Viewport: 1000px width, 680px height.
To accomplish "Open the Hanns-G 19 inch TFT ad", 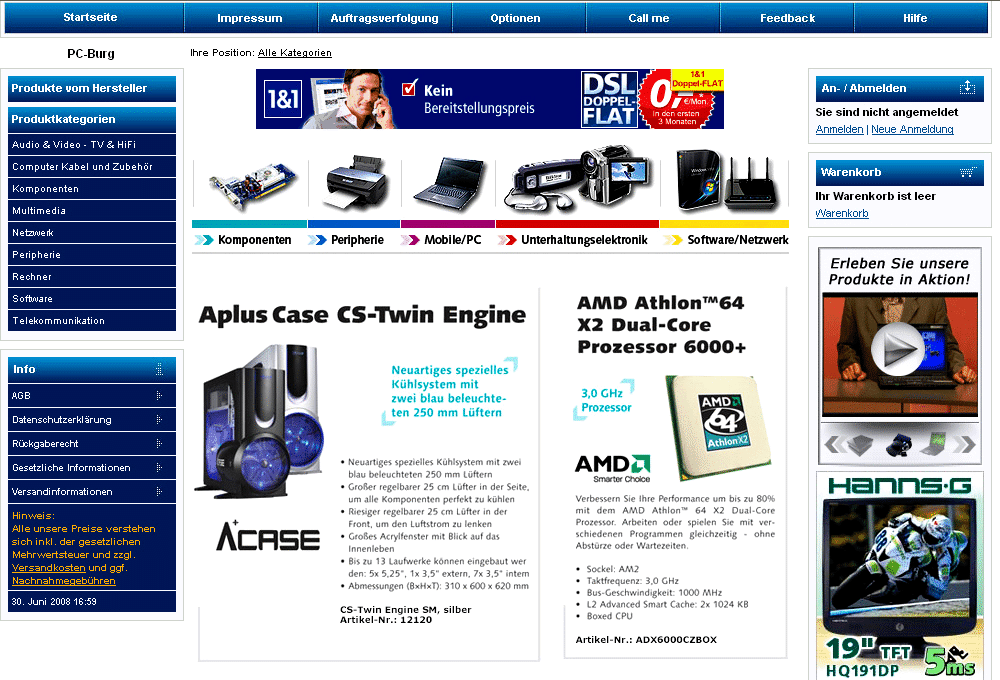I will [x=899, y=577].
